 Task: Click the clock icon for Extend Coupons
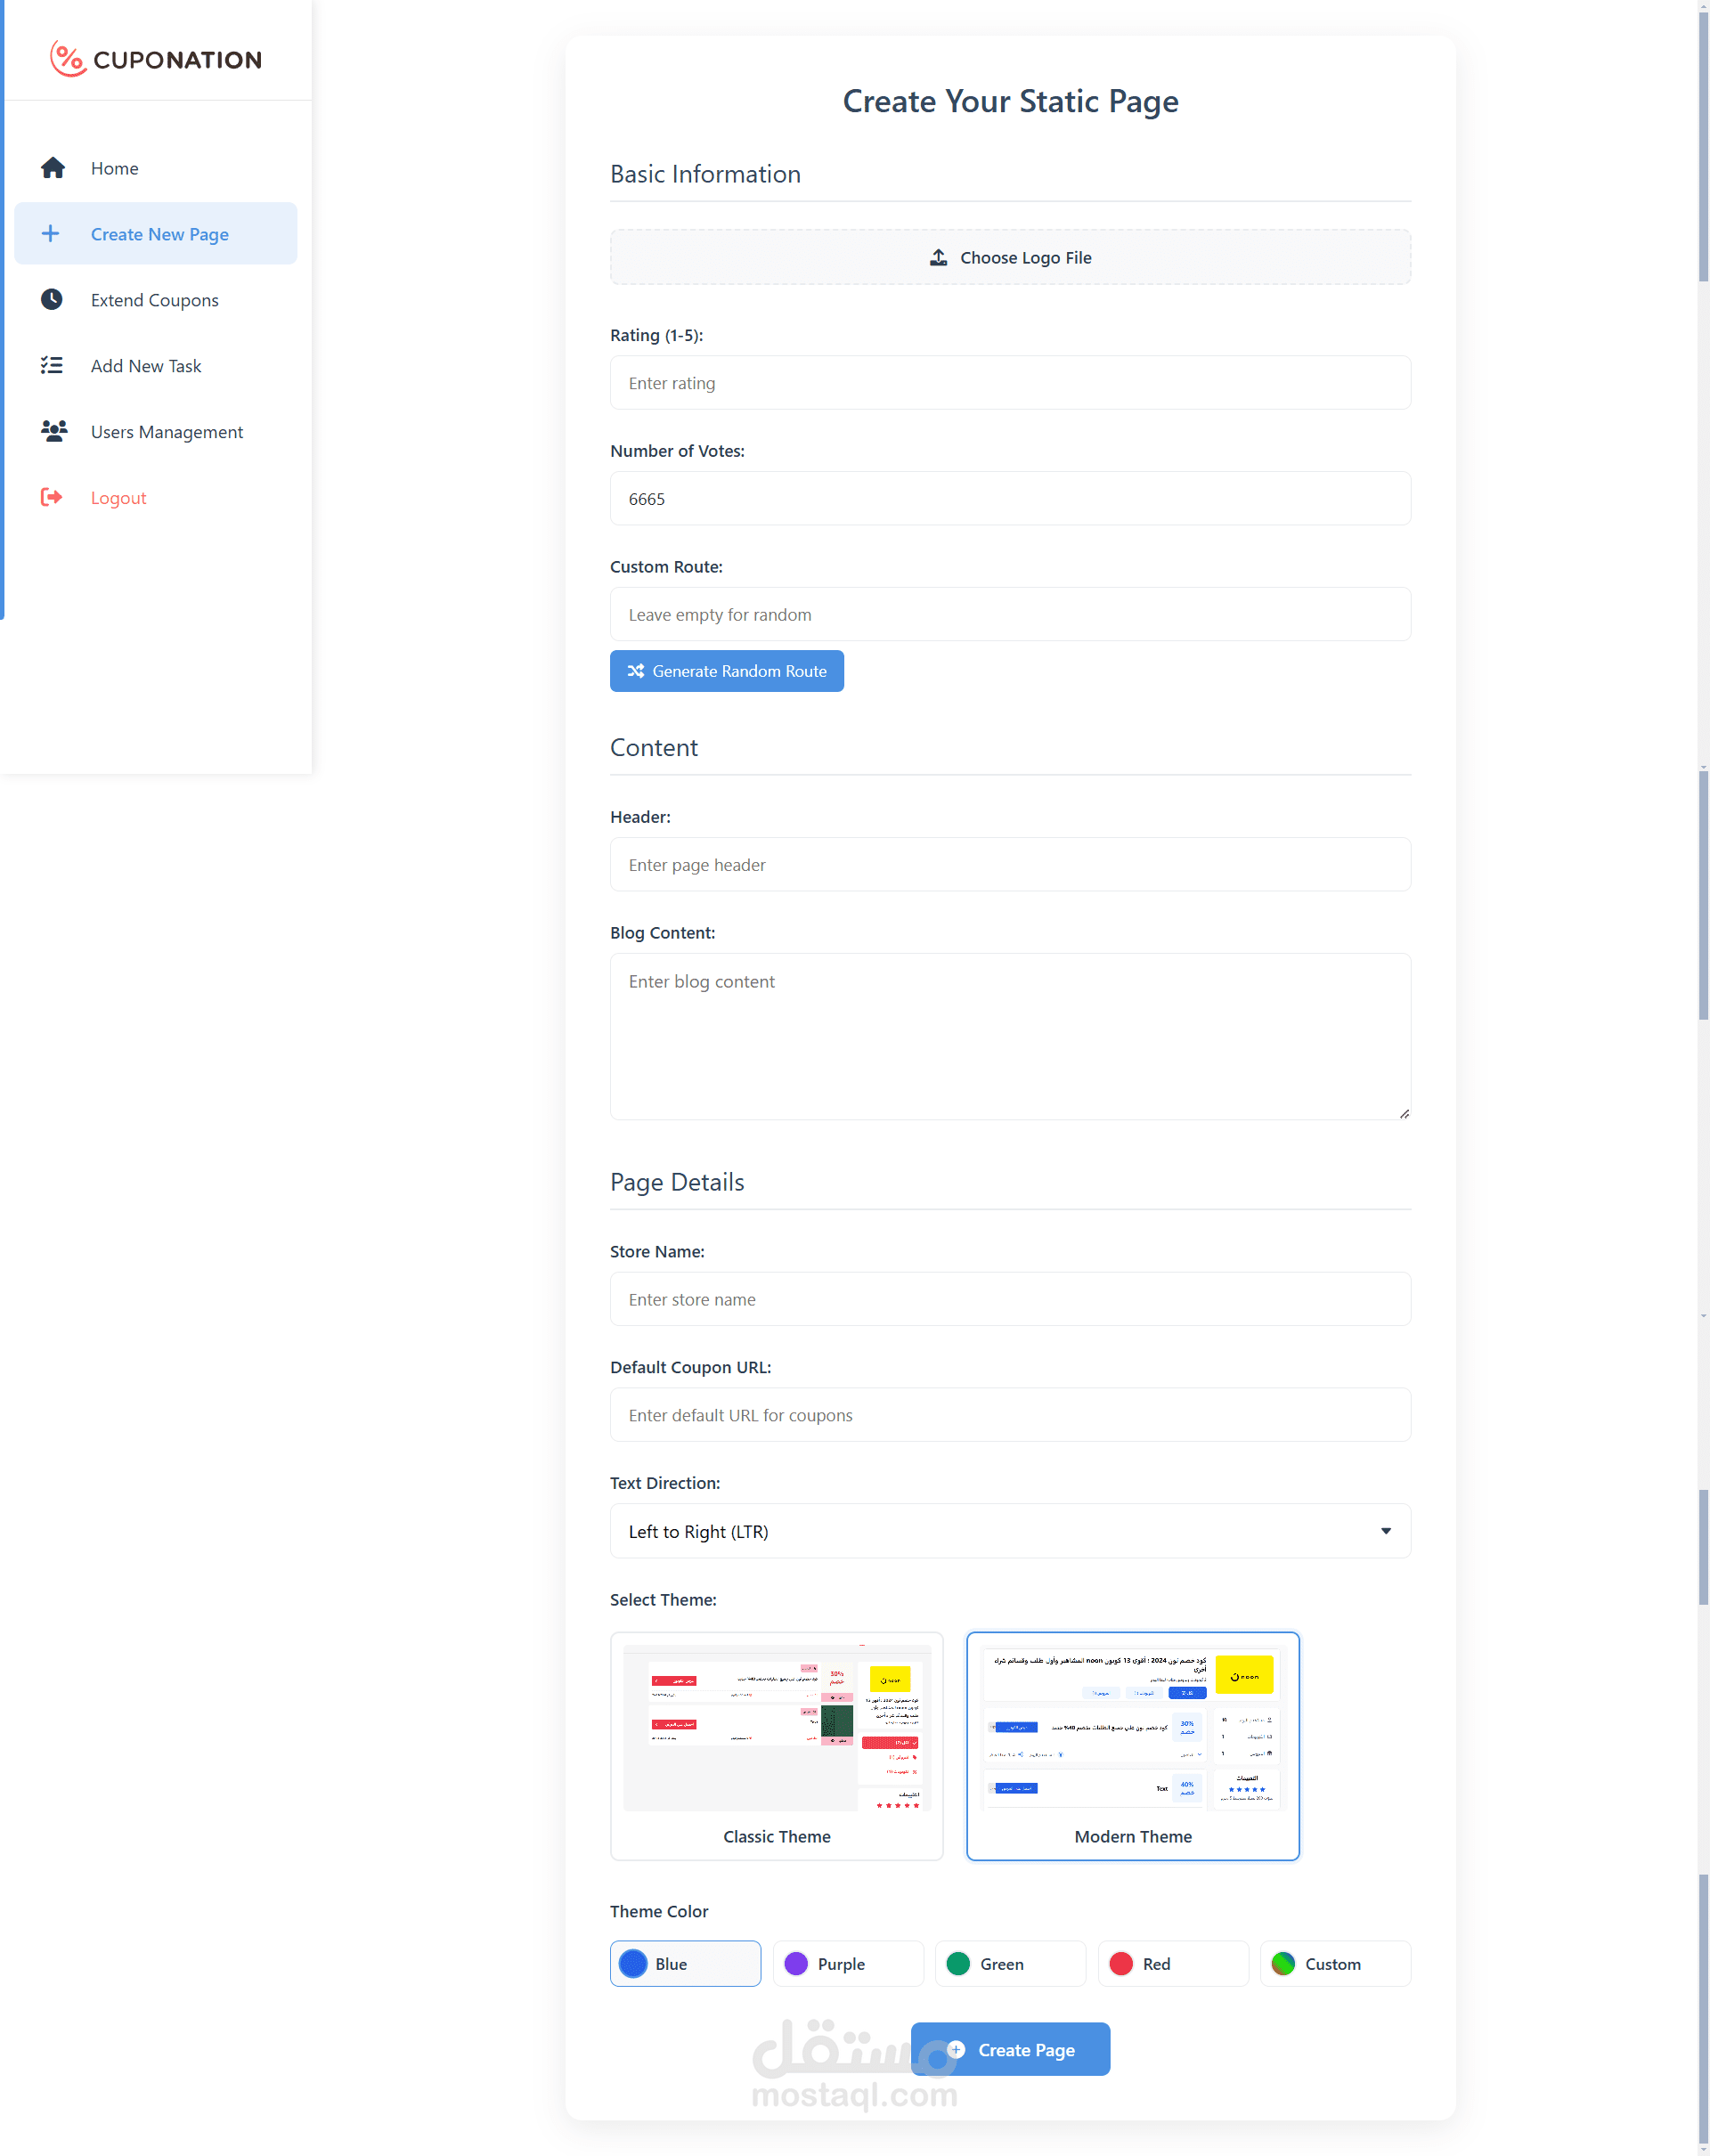tap(52, 300)
